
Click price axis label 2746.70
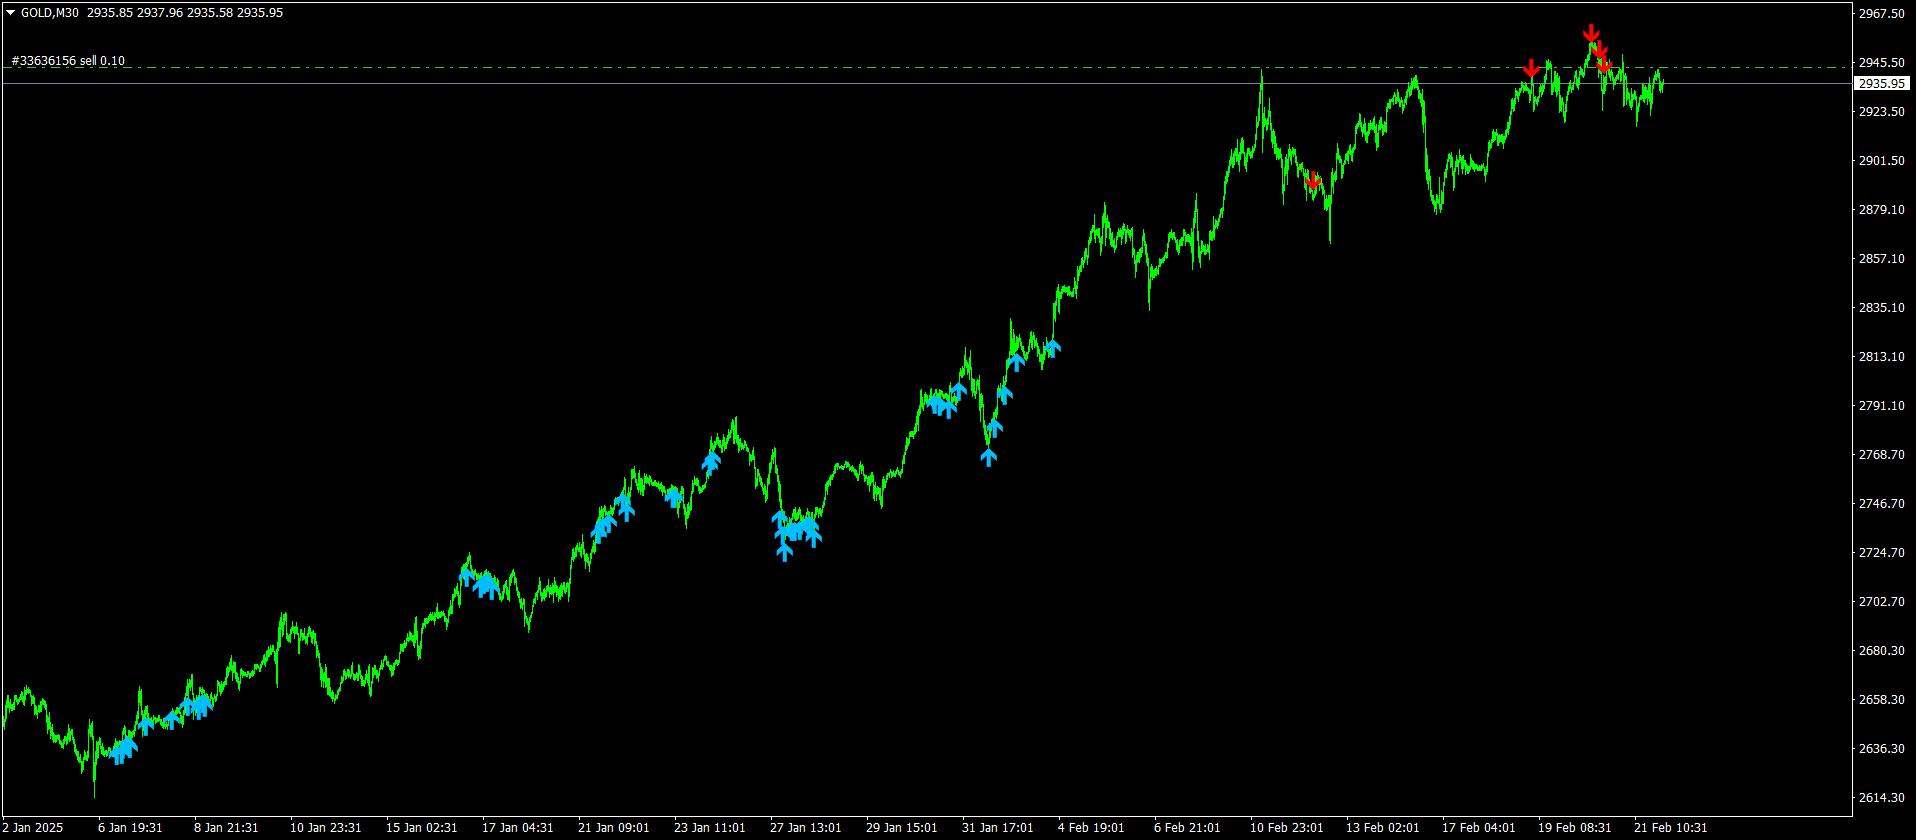click(x=1881, y=504)
